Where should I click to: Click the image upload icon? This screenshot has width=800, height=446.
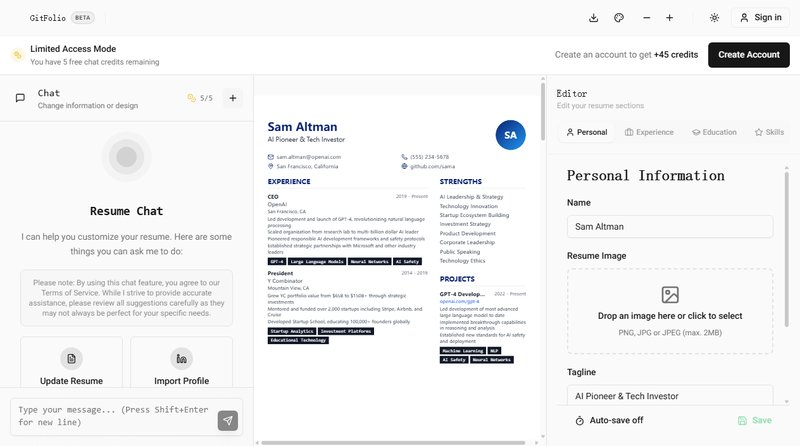click(670, 295)
